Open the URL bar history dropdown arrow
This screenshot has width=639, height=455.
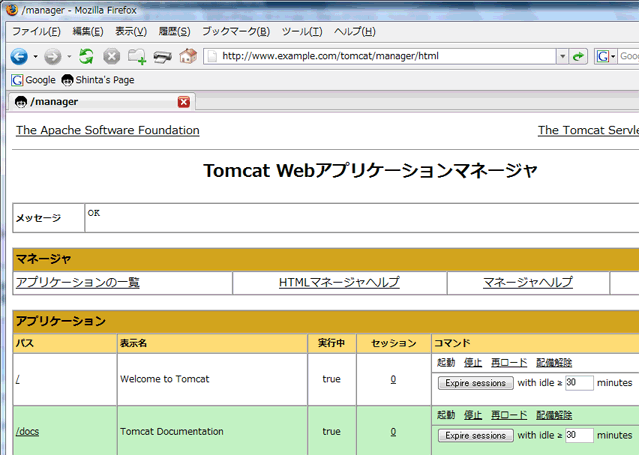(563, 56)
